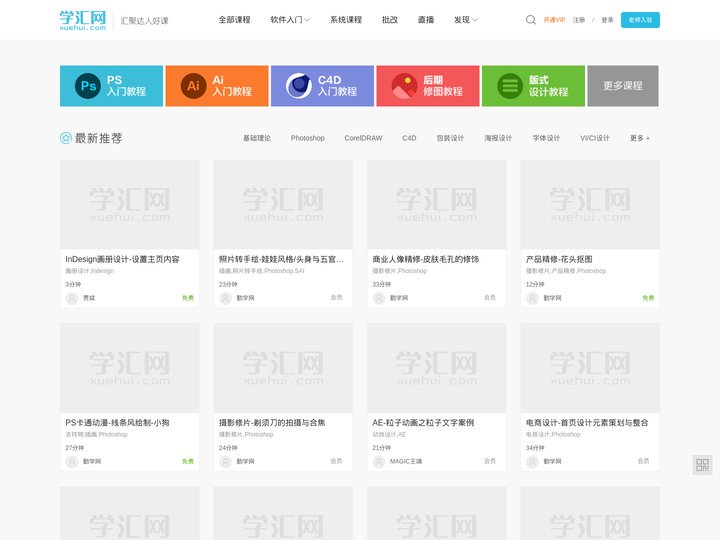
Task: Open thumbnail of 照片转手绘-娃娃风格 course
Action: [x=283, y=204]
